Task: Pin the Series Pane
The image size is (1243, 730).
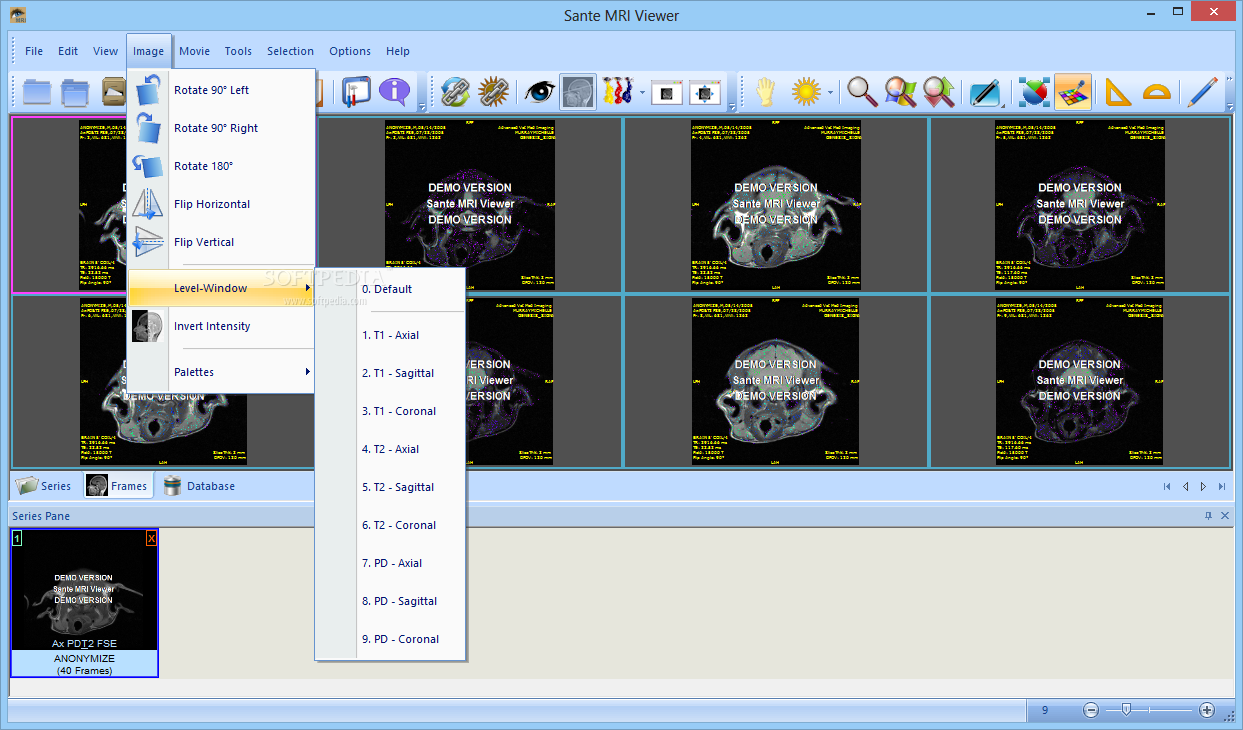Action: point(1208,516)
